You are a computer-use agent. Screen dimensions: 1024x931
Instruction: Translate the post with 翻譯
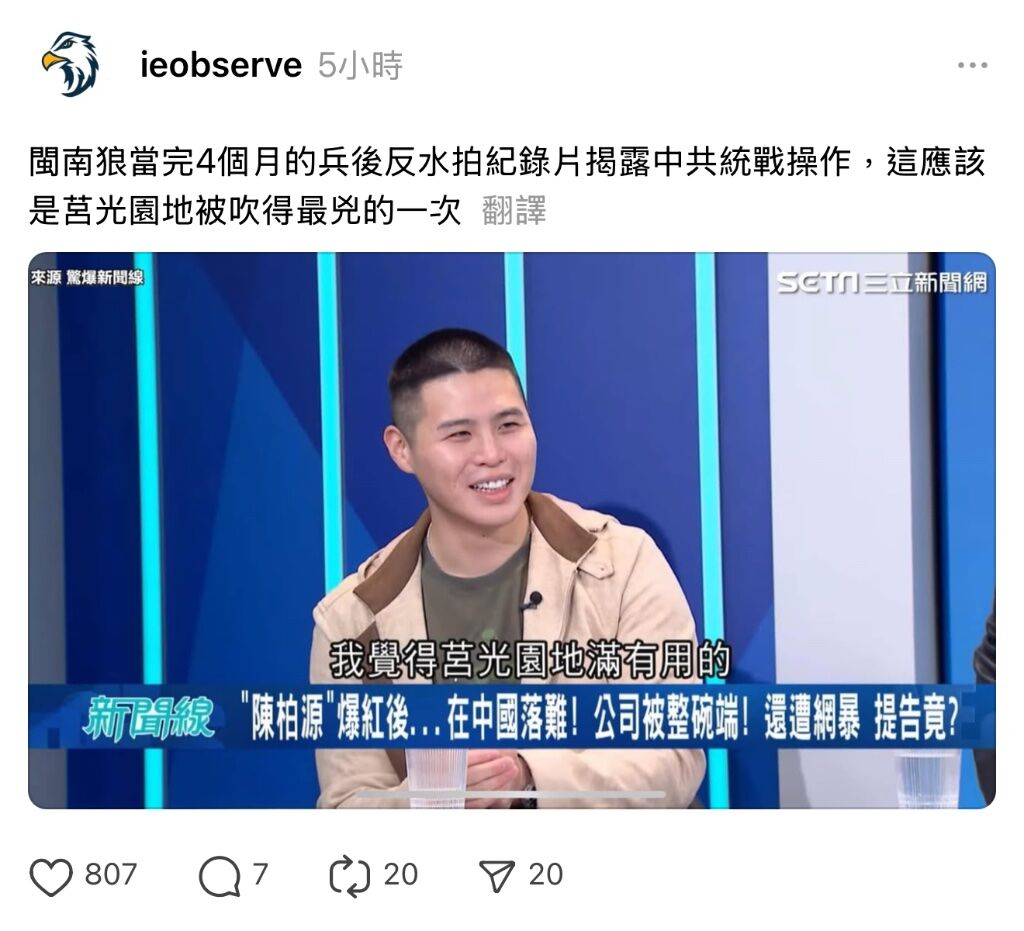tap(513, 211)
